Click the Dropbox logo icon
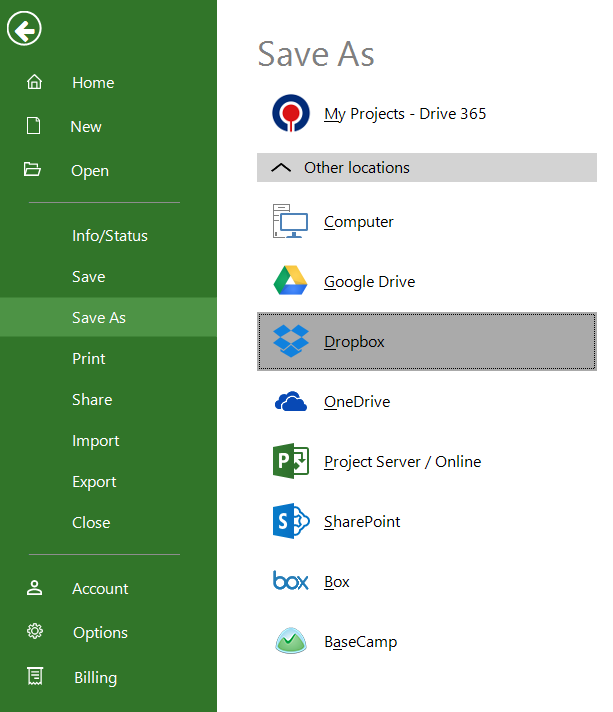The height and width of the screenshot is (712, 613). click(x=291, y=342)
